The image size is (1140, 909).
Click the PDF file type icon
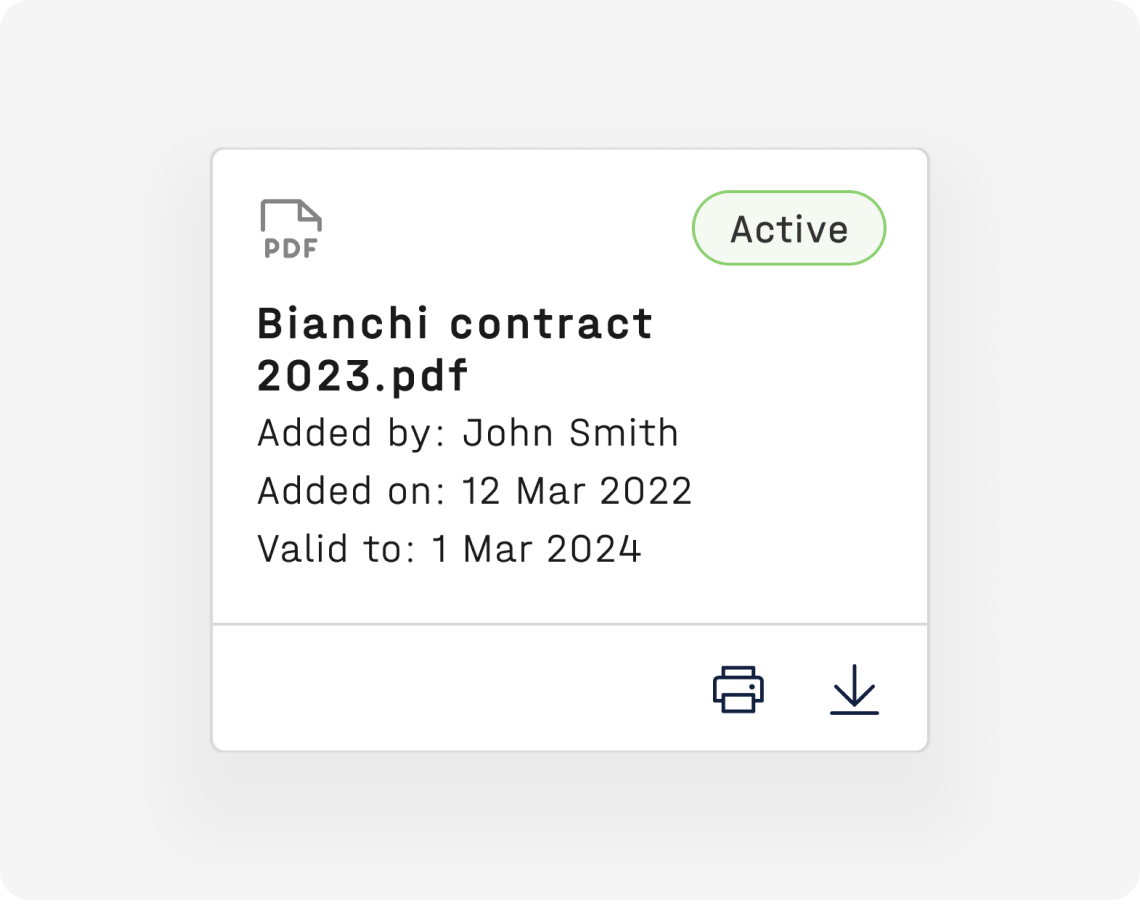pos(291,228)
